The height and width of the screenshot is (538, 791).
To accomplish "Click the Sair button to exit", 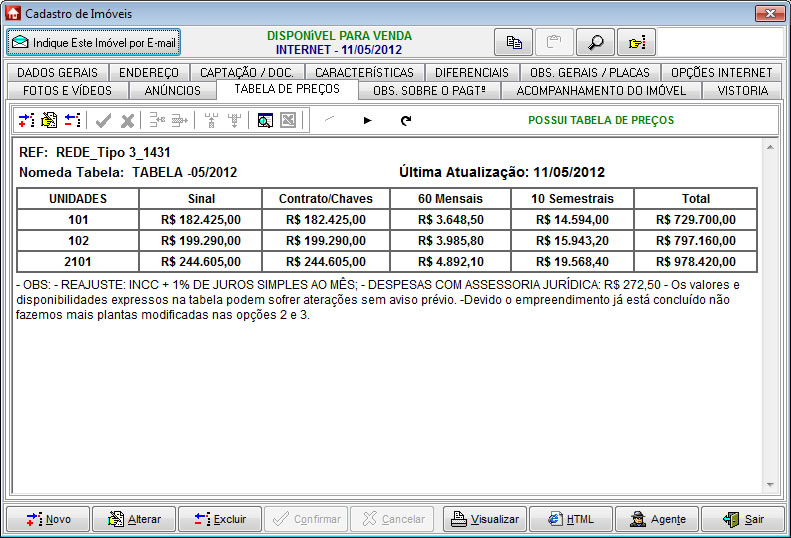I will click(742, 519).
